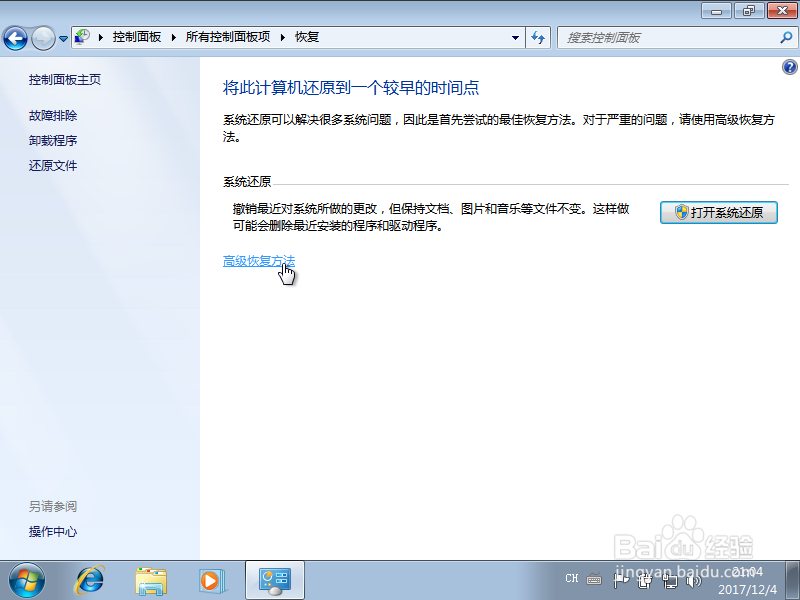Click the Action Center flag in system tray
The width and height of the screenshot is (800, 600).
click(619, 580)
